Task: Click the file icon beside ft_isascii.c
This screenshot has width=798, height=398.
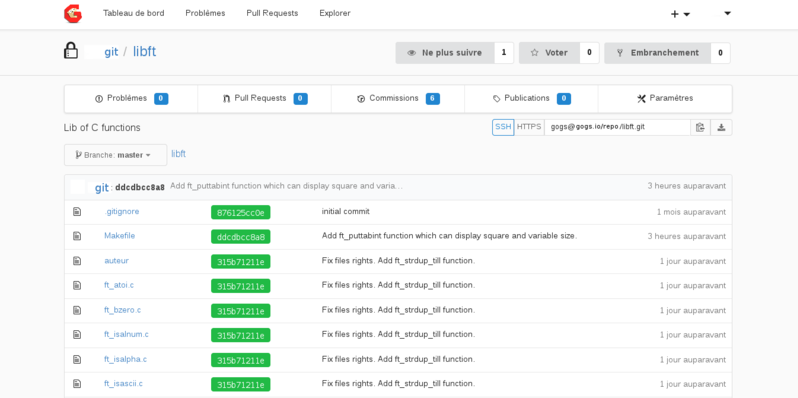Action: [77, 384]
